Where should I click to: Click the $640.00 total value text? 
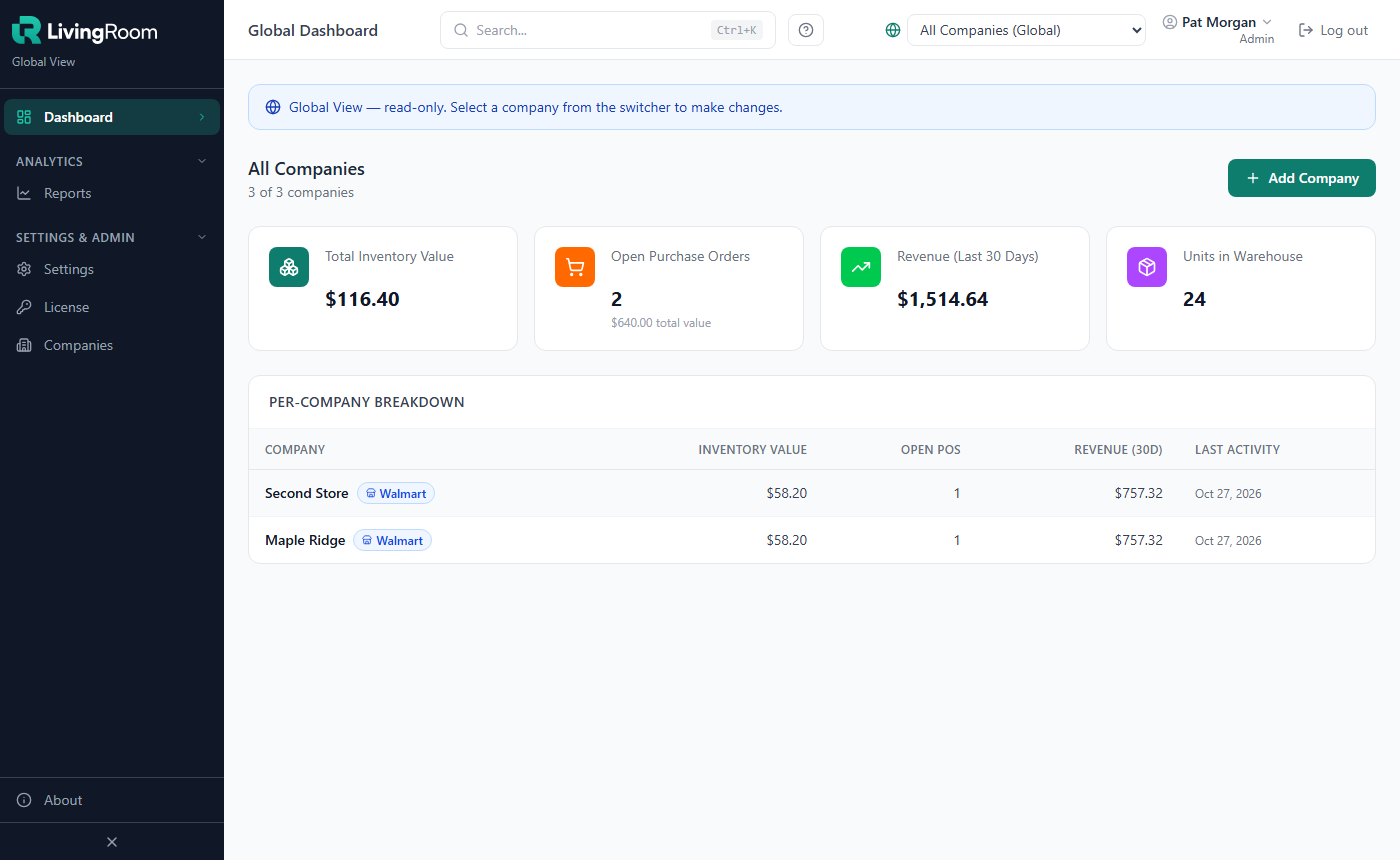(661, 323)
